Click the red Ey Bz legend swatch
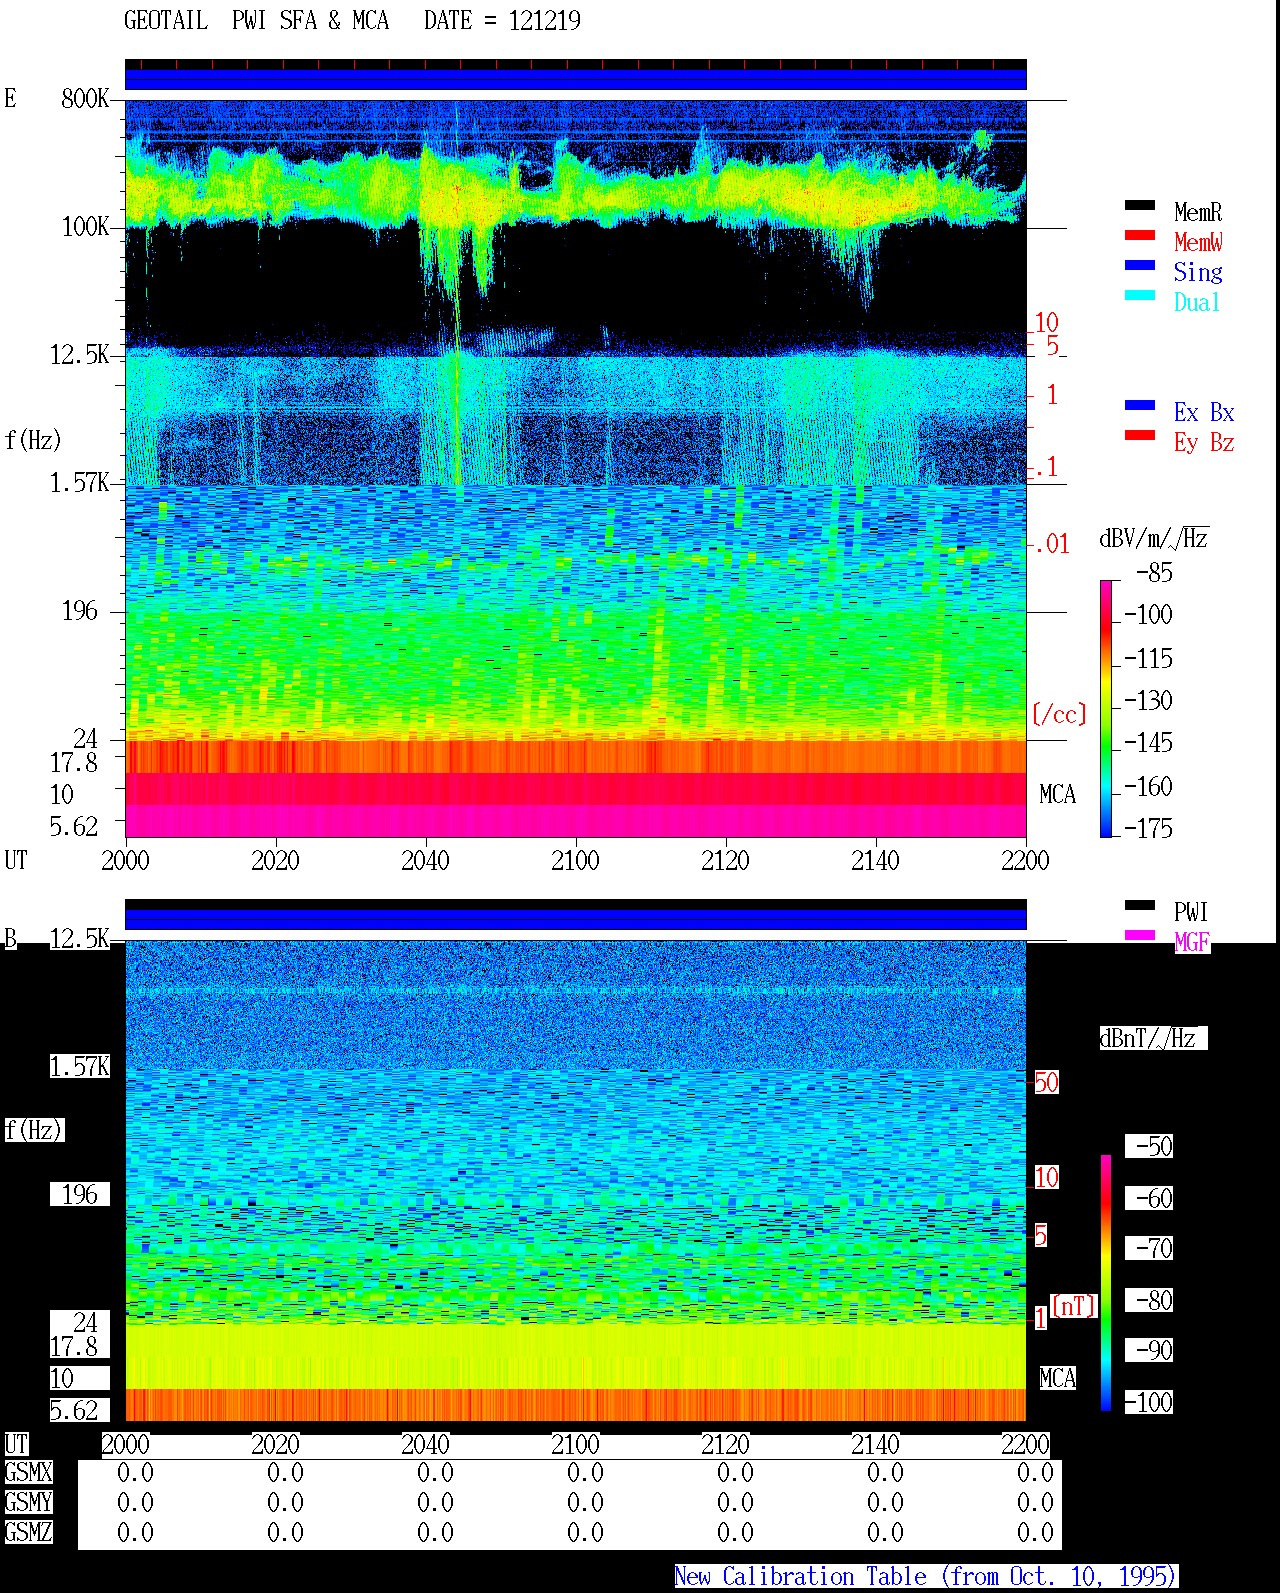Image resolution: width=1280 pixels, height=1593 pixels. pos(1140,436)
